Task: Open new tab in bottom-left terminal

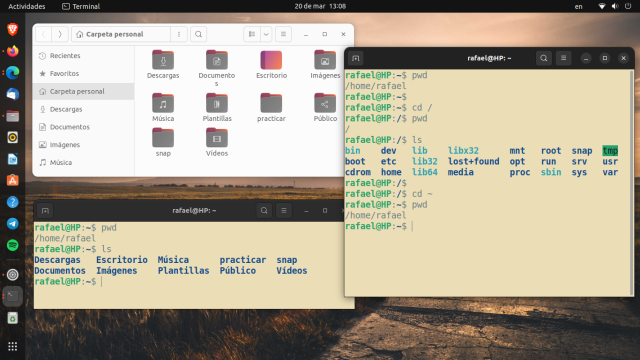Action: click(45, 211)
